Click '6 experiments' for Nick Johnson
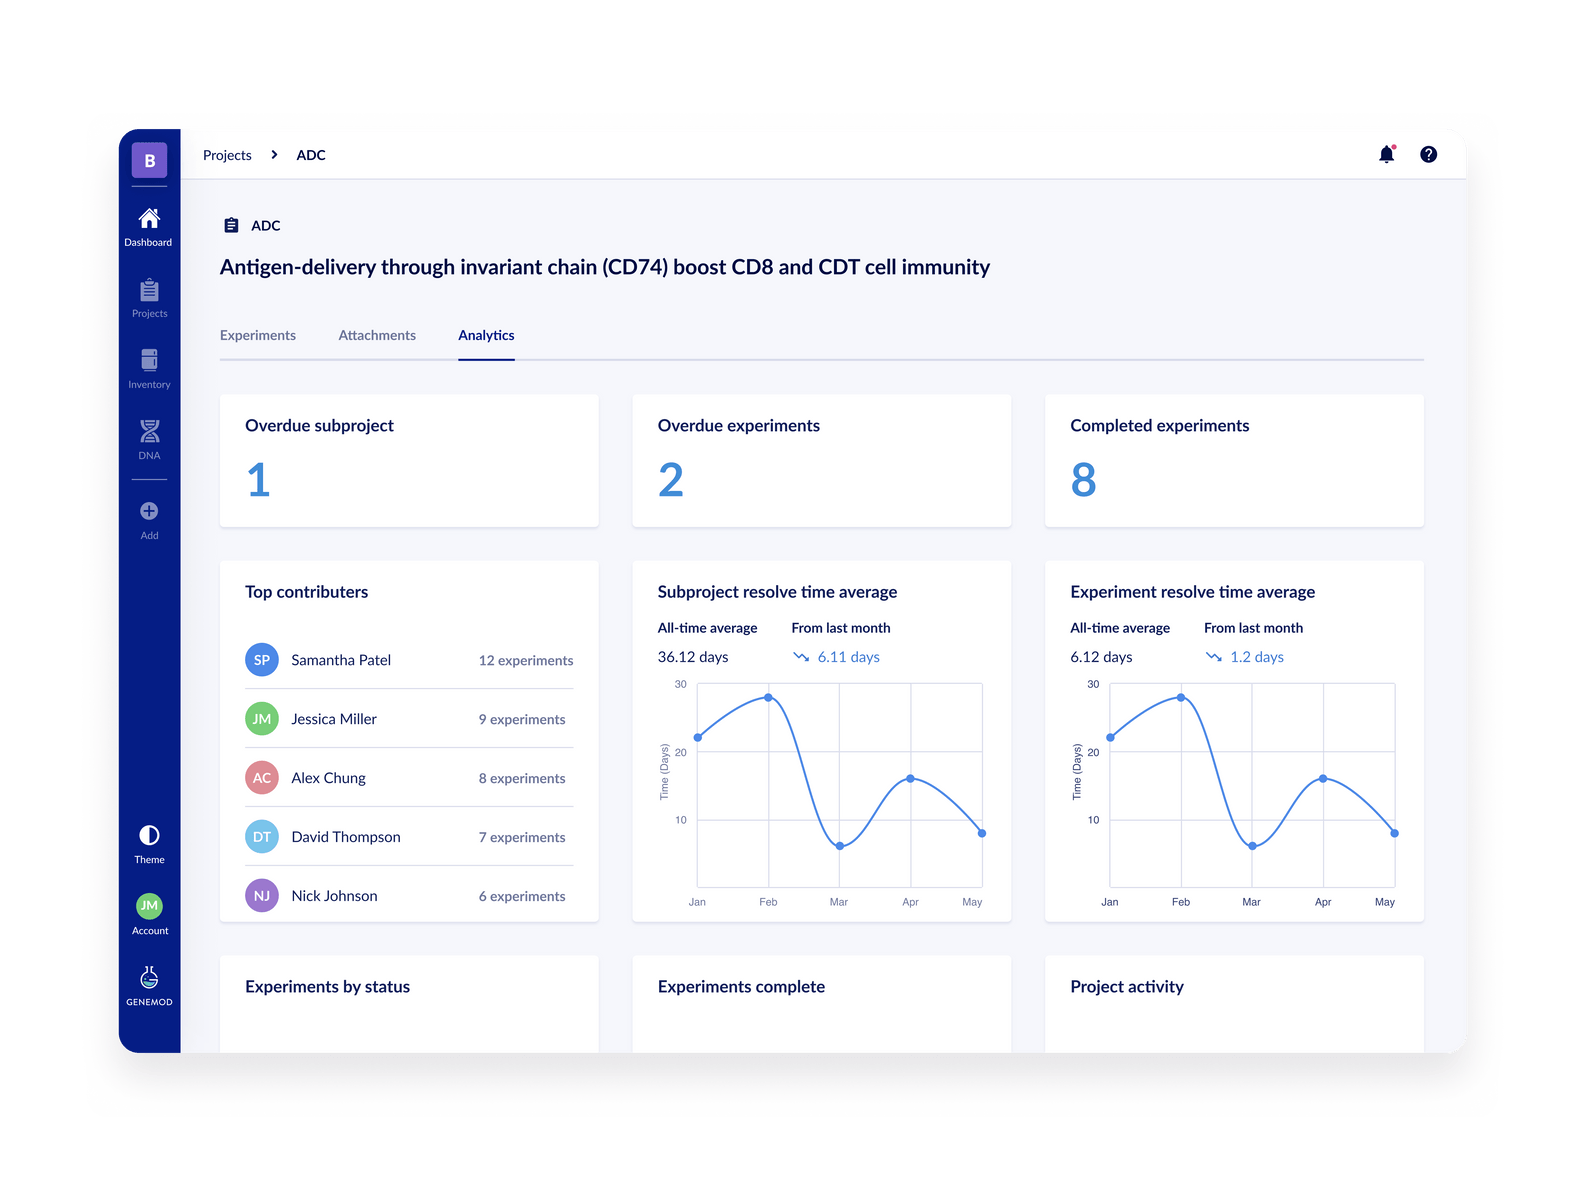The height and width of the screenshot is (1182, 1572). pyautogui.click(x=522, y=896)
